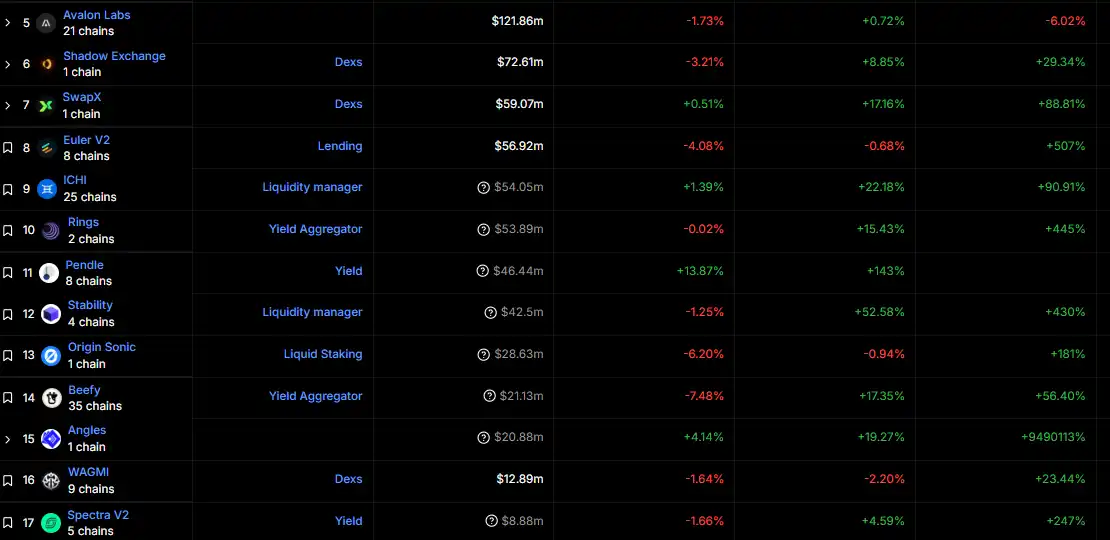Click the Pendle logo icon
This screenshot has height=540, width=1110.
49,273
